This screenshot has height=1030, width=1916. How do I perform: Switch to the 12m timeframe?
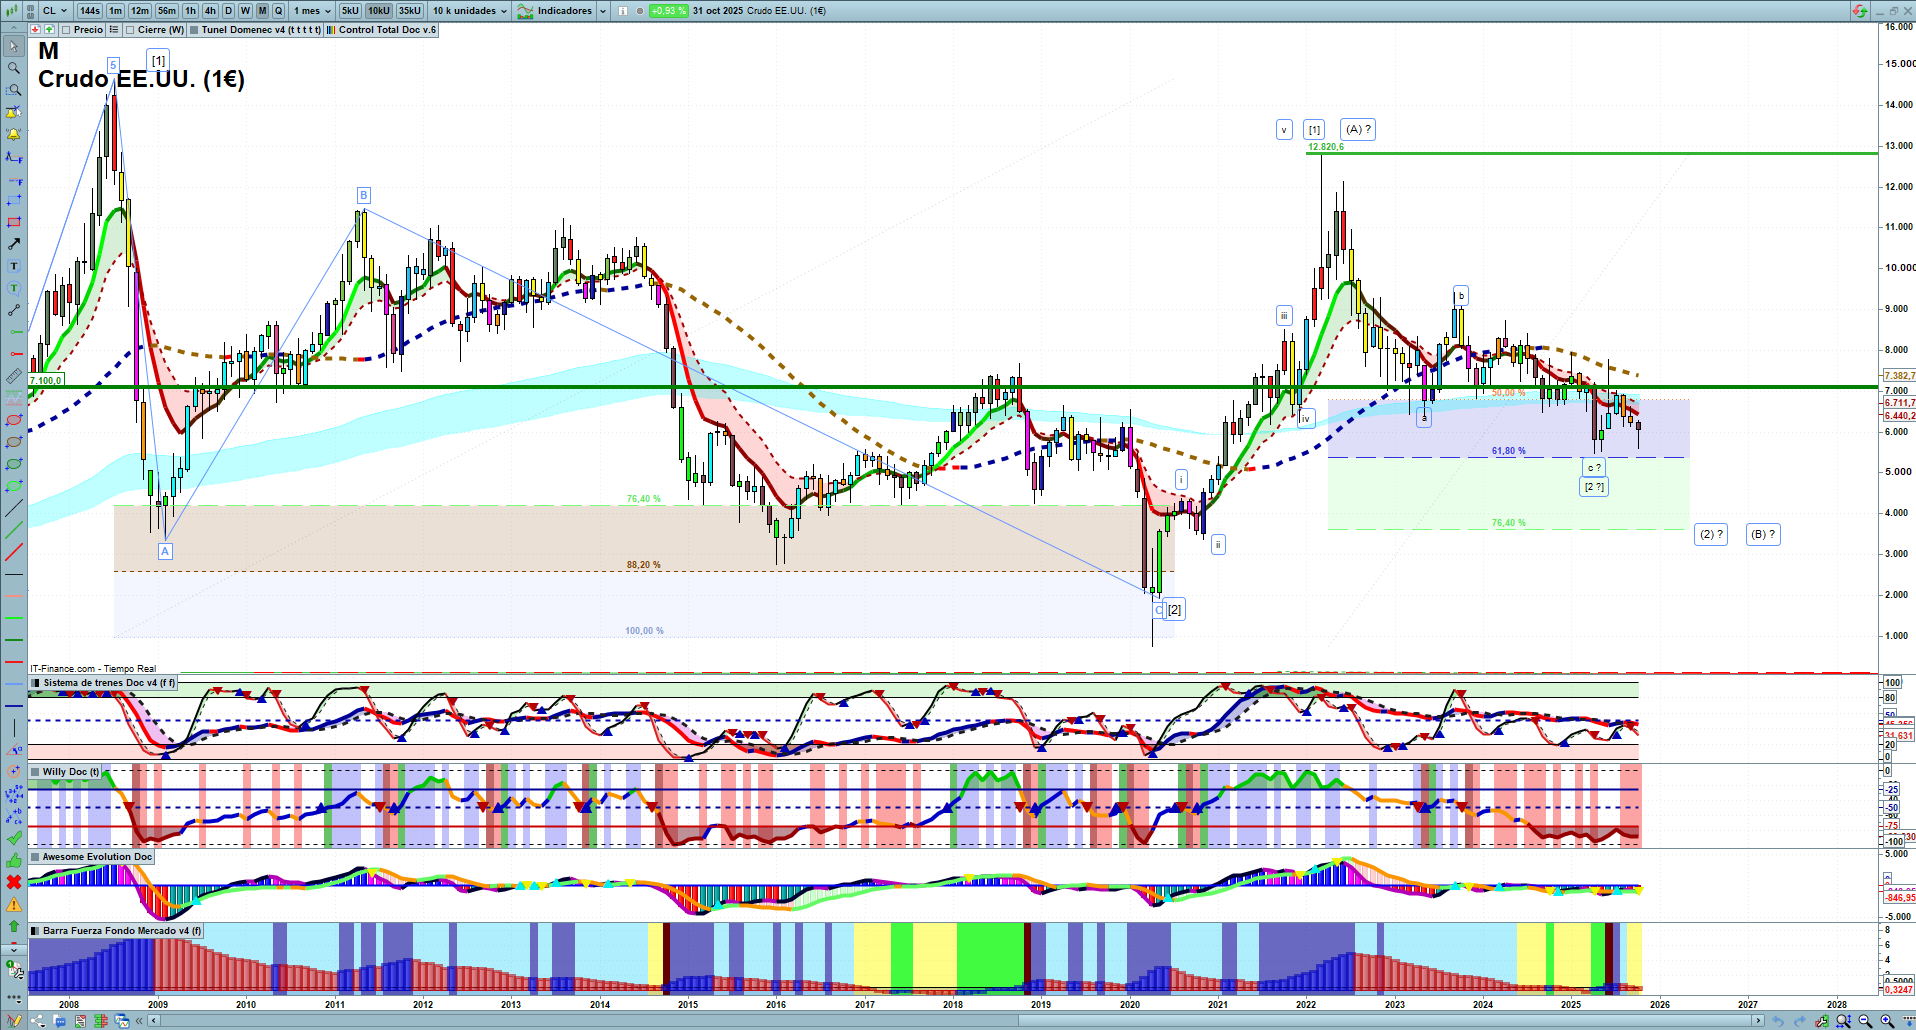[x=140, y=11]
